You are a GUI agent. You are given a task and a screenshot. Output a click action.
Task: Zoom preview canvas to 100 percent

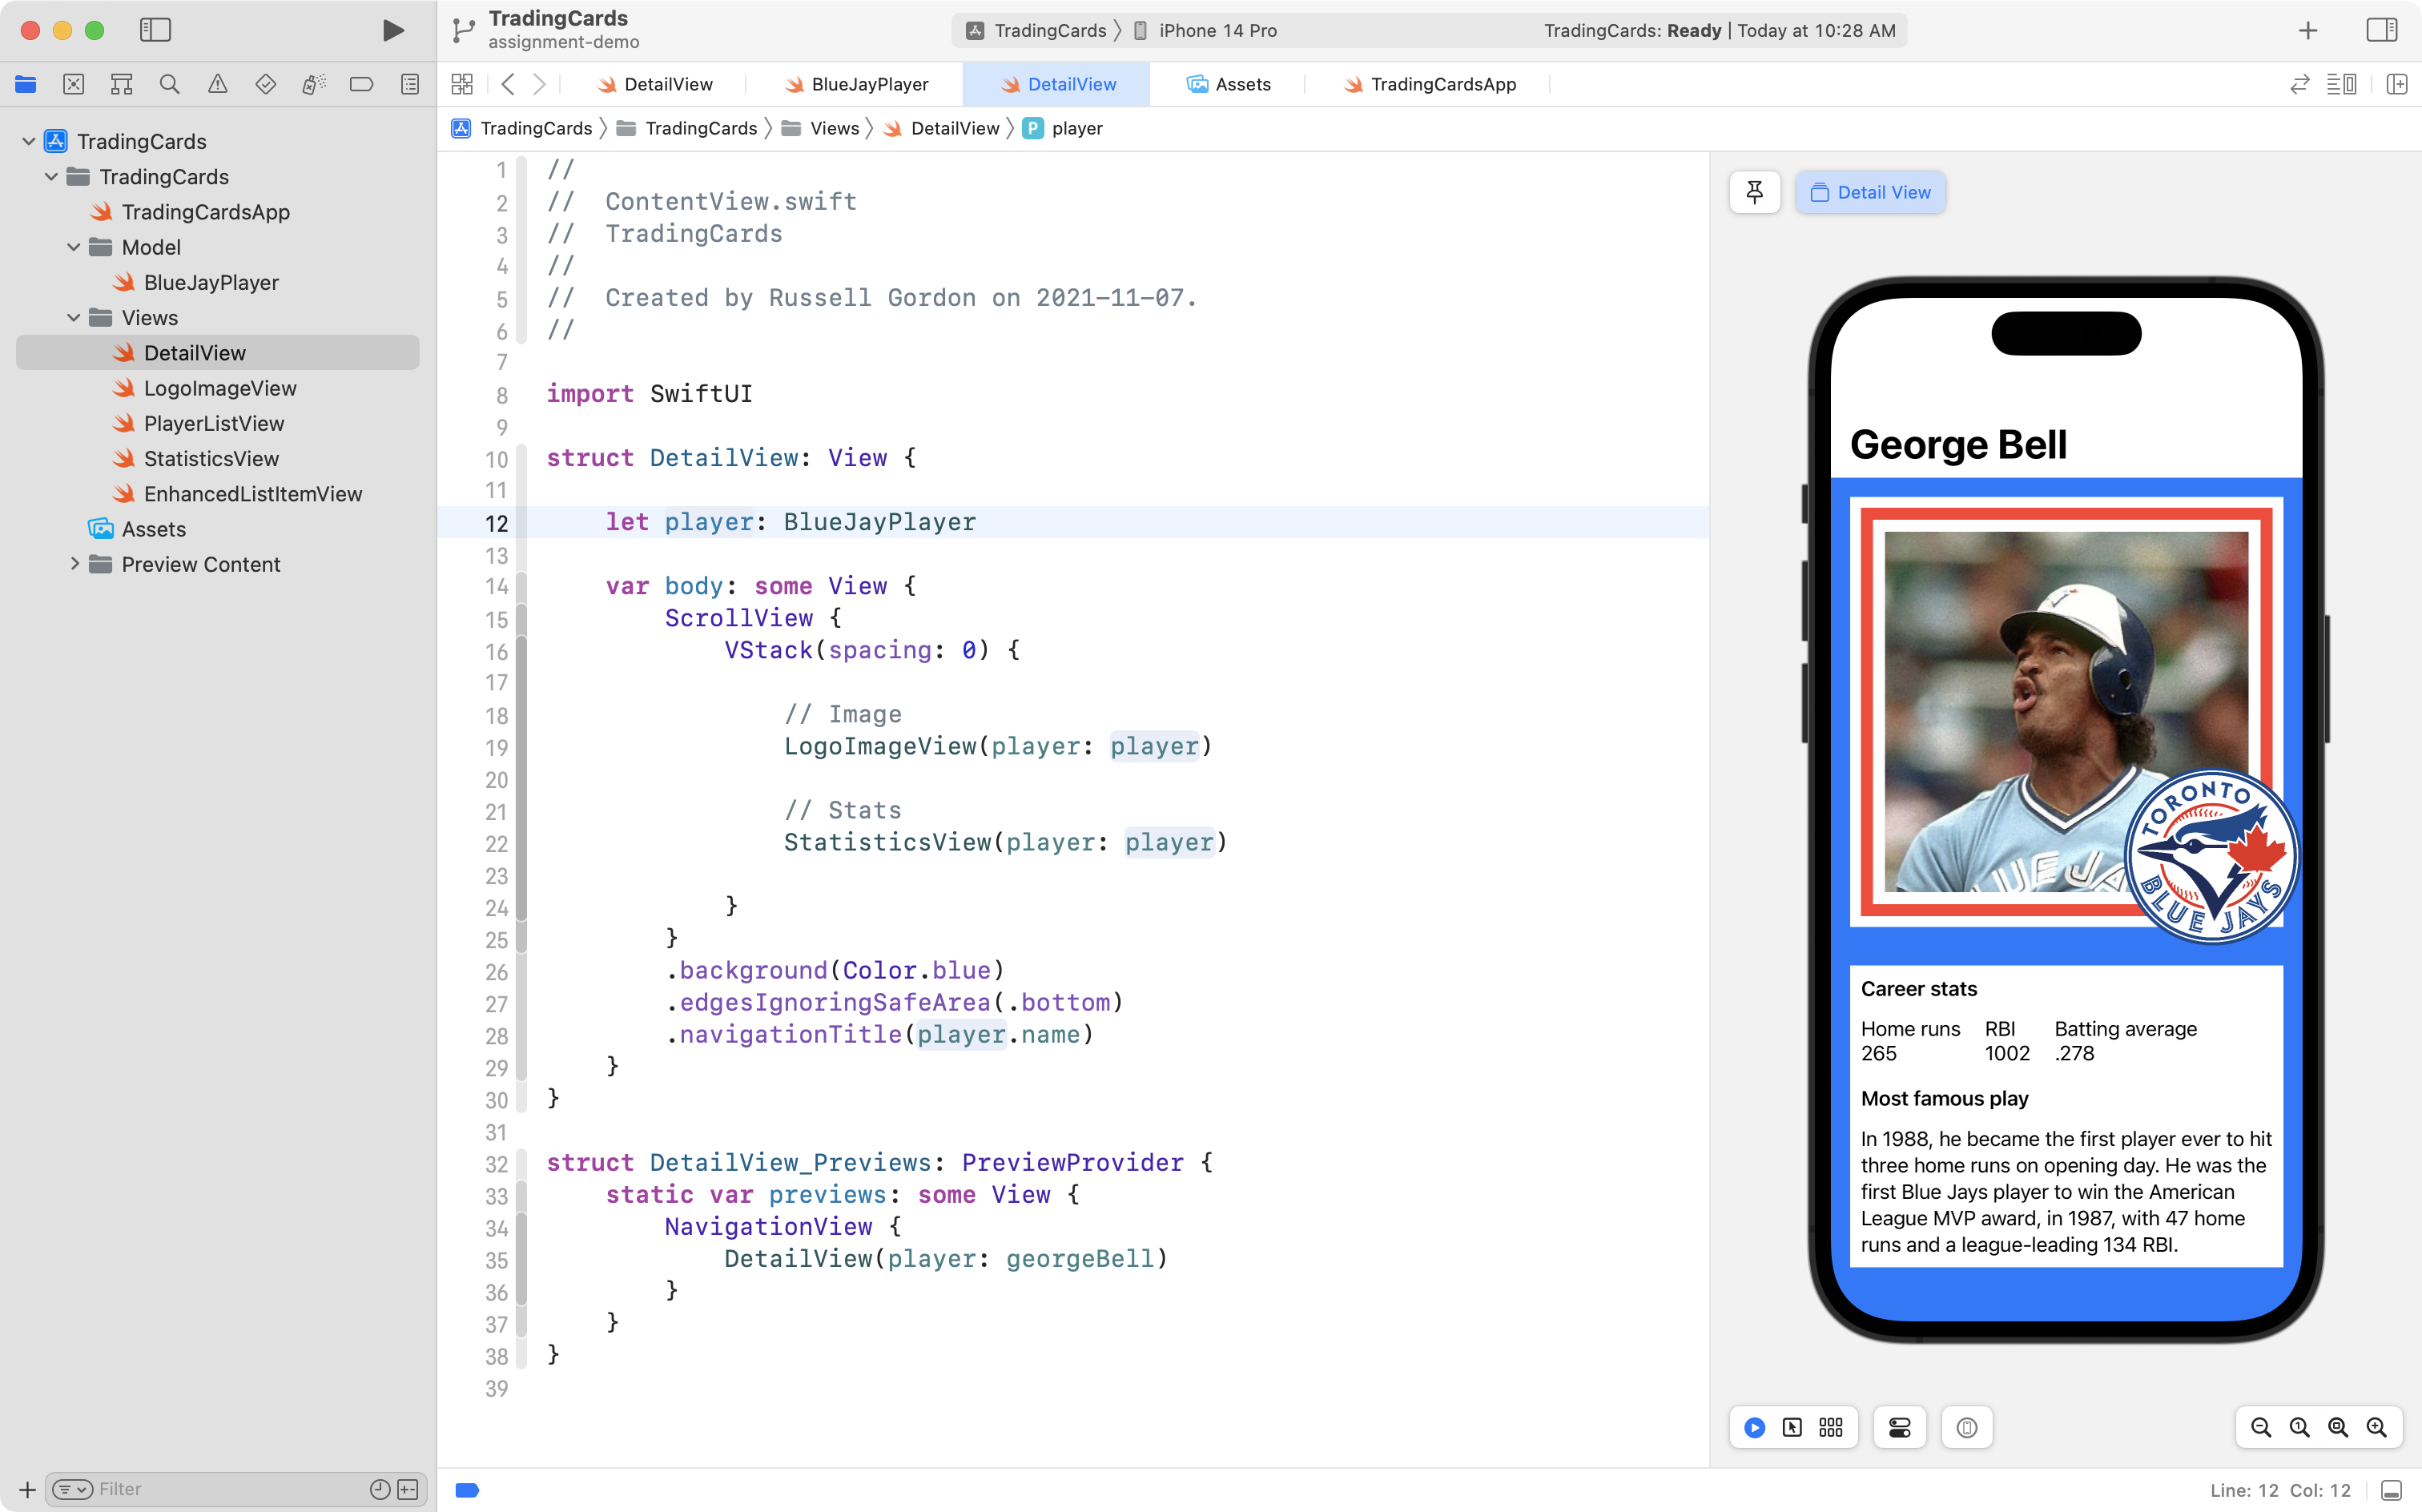coord(2299,1427)
